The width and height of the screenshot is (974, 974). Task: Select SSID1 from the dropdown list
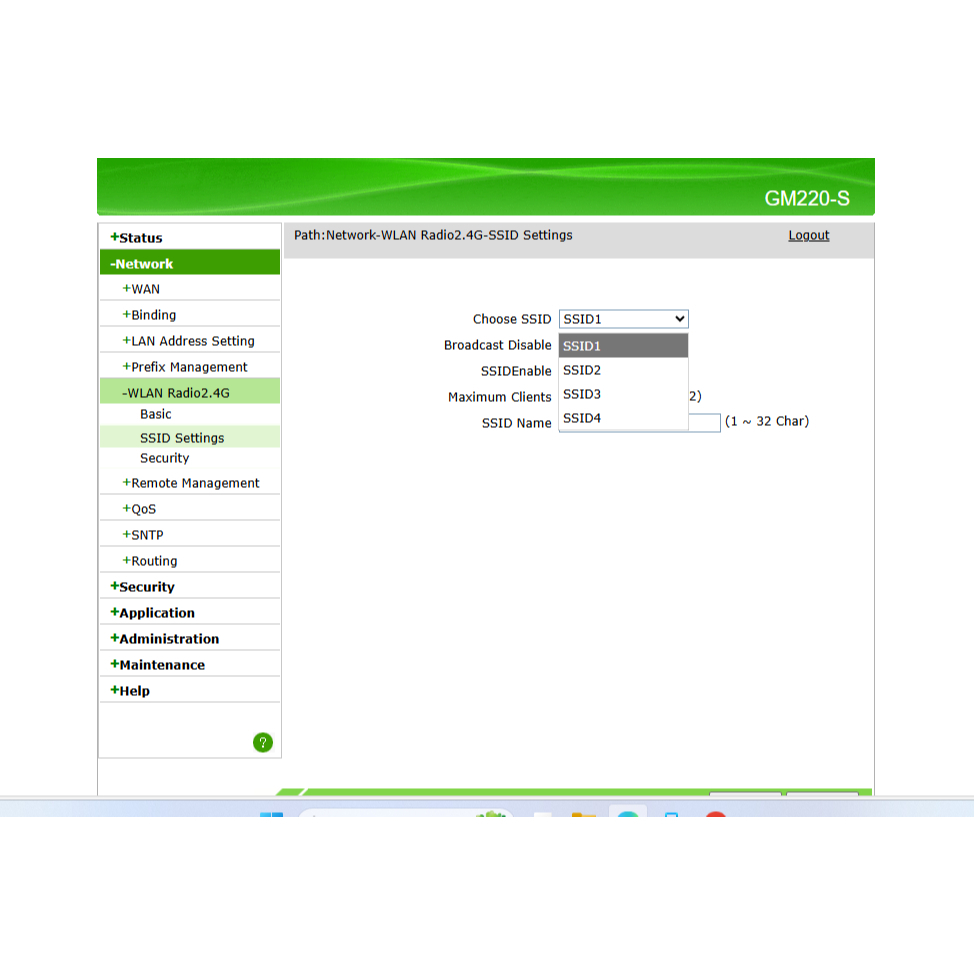tap(623, 346)
